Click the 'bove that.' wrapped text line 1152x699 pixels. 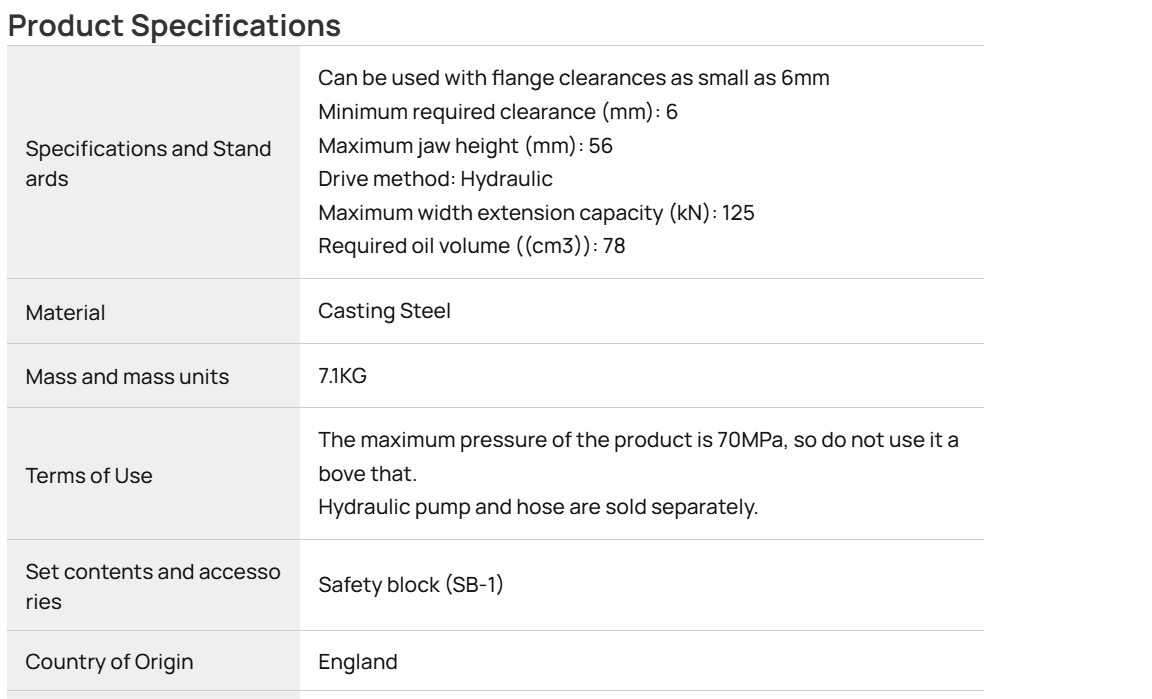pyautogui.click(x=367, y=473)
